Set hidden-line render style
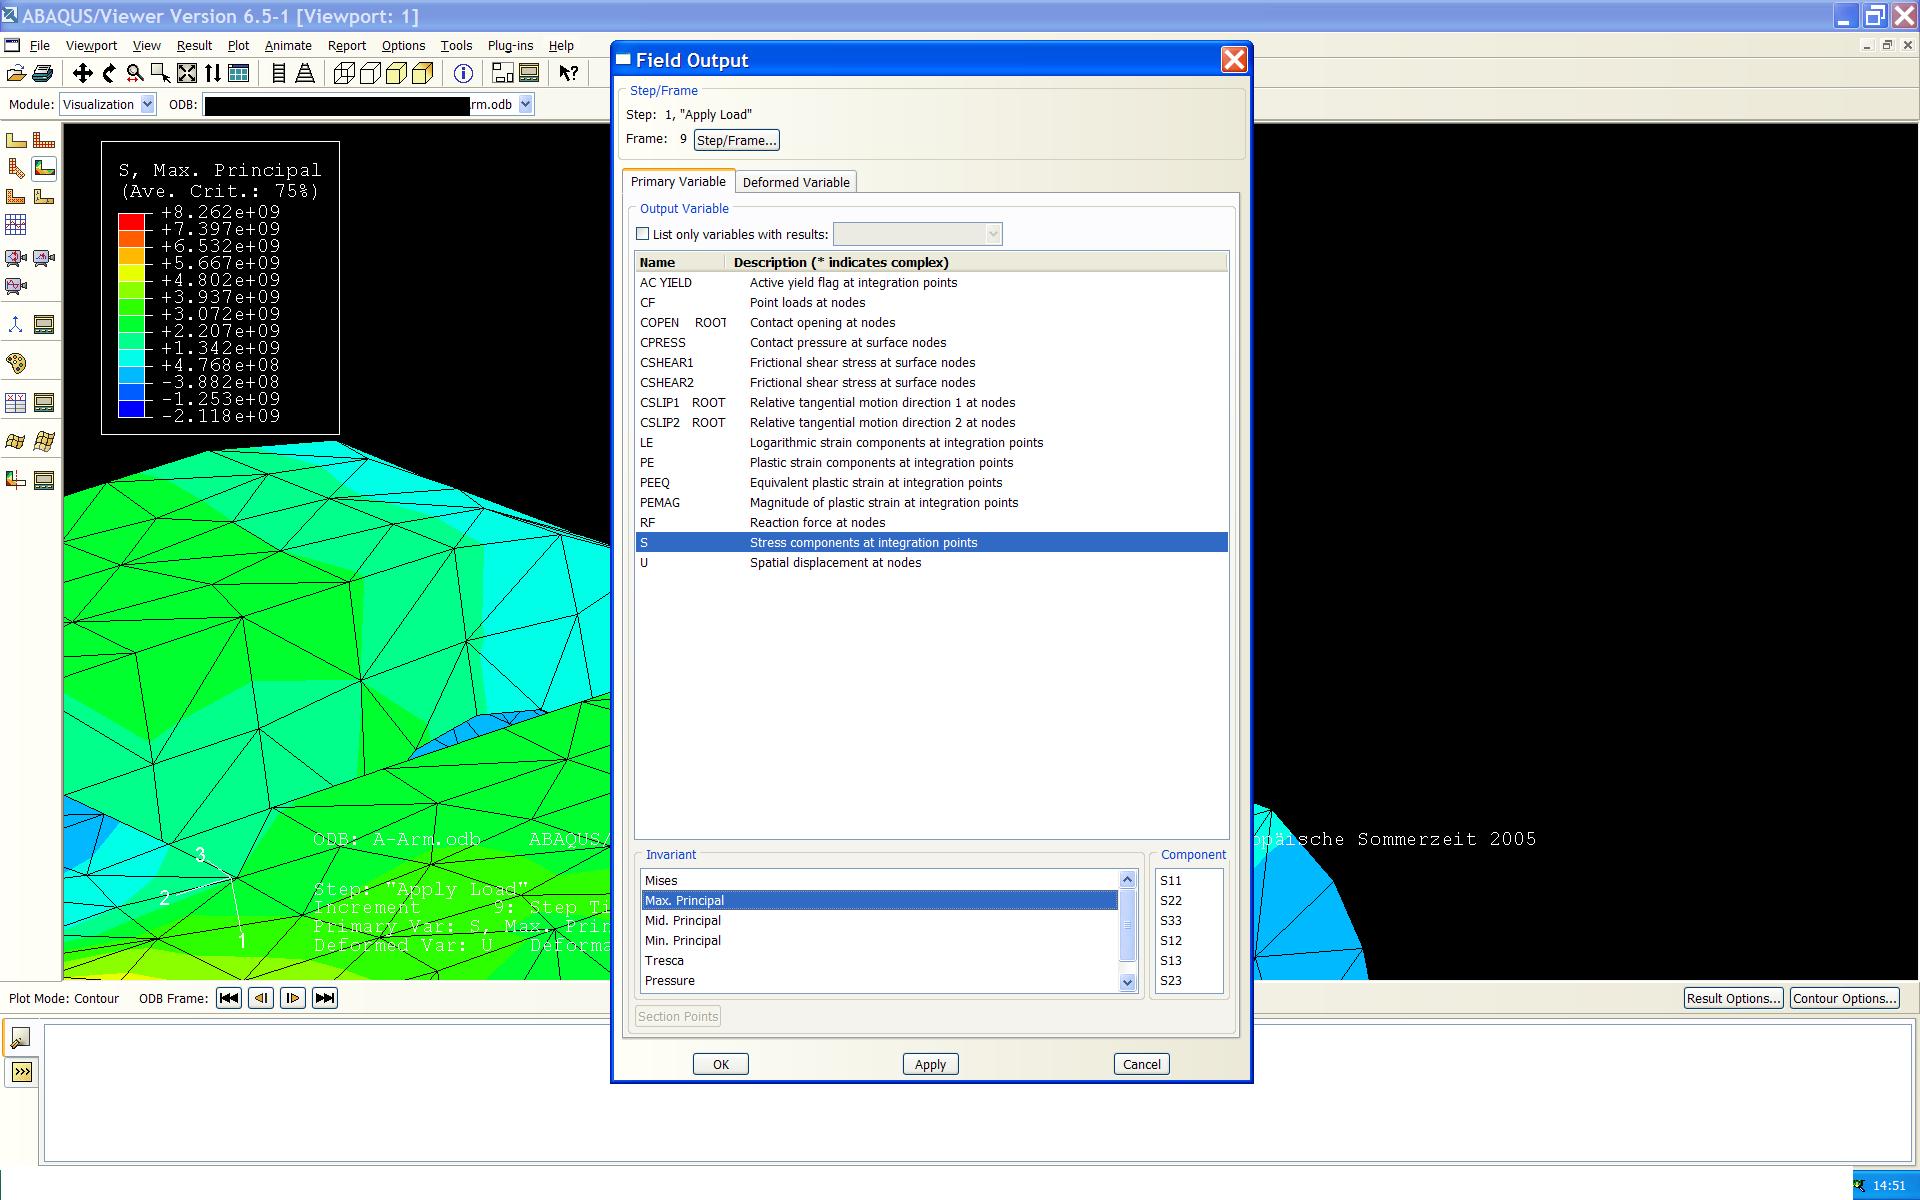Viewport: 1920px width, 1200px height. click(370, 73)
